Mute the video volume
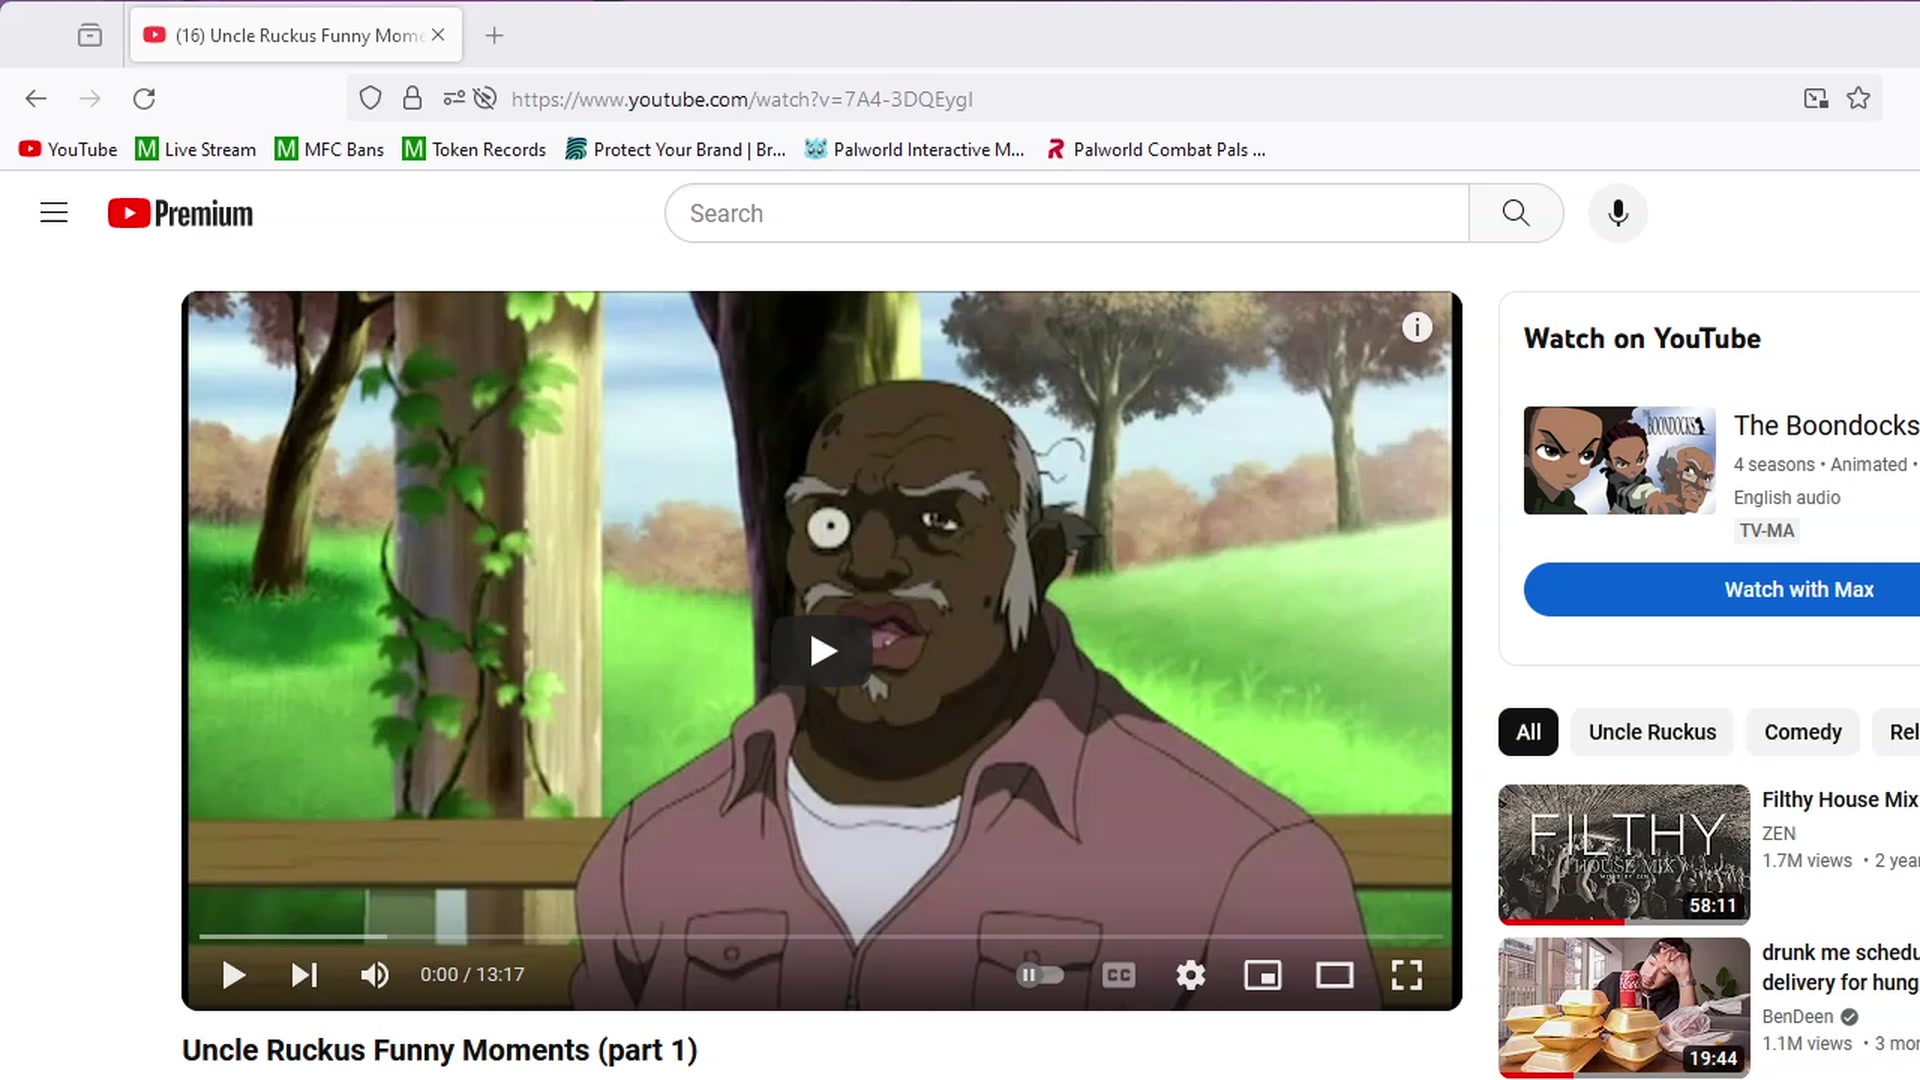 [x=375, y=975]
